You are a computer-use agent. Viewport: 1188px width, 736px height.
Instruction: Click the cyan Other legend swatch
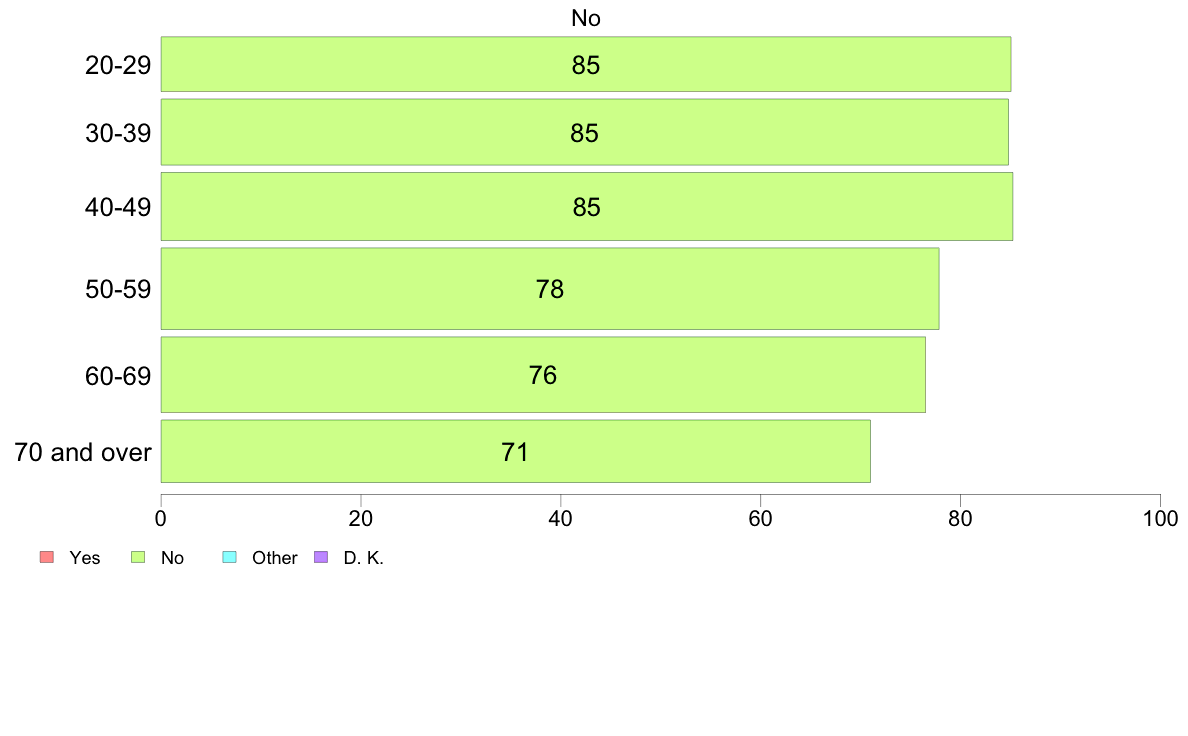229,557
